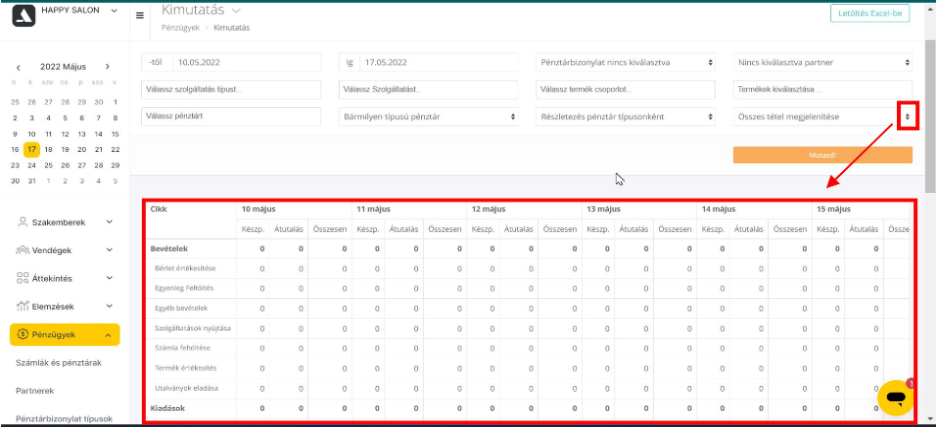Click Válassz szolgáltatás típust field
Image resolution: width=937 pixels, height=427 pixels.
231,90
